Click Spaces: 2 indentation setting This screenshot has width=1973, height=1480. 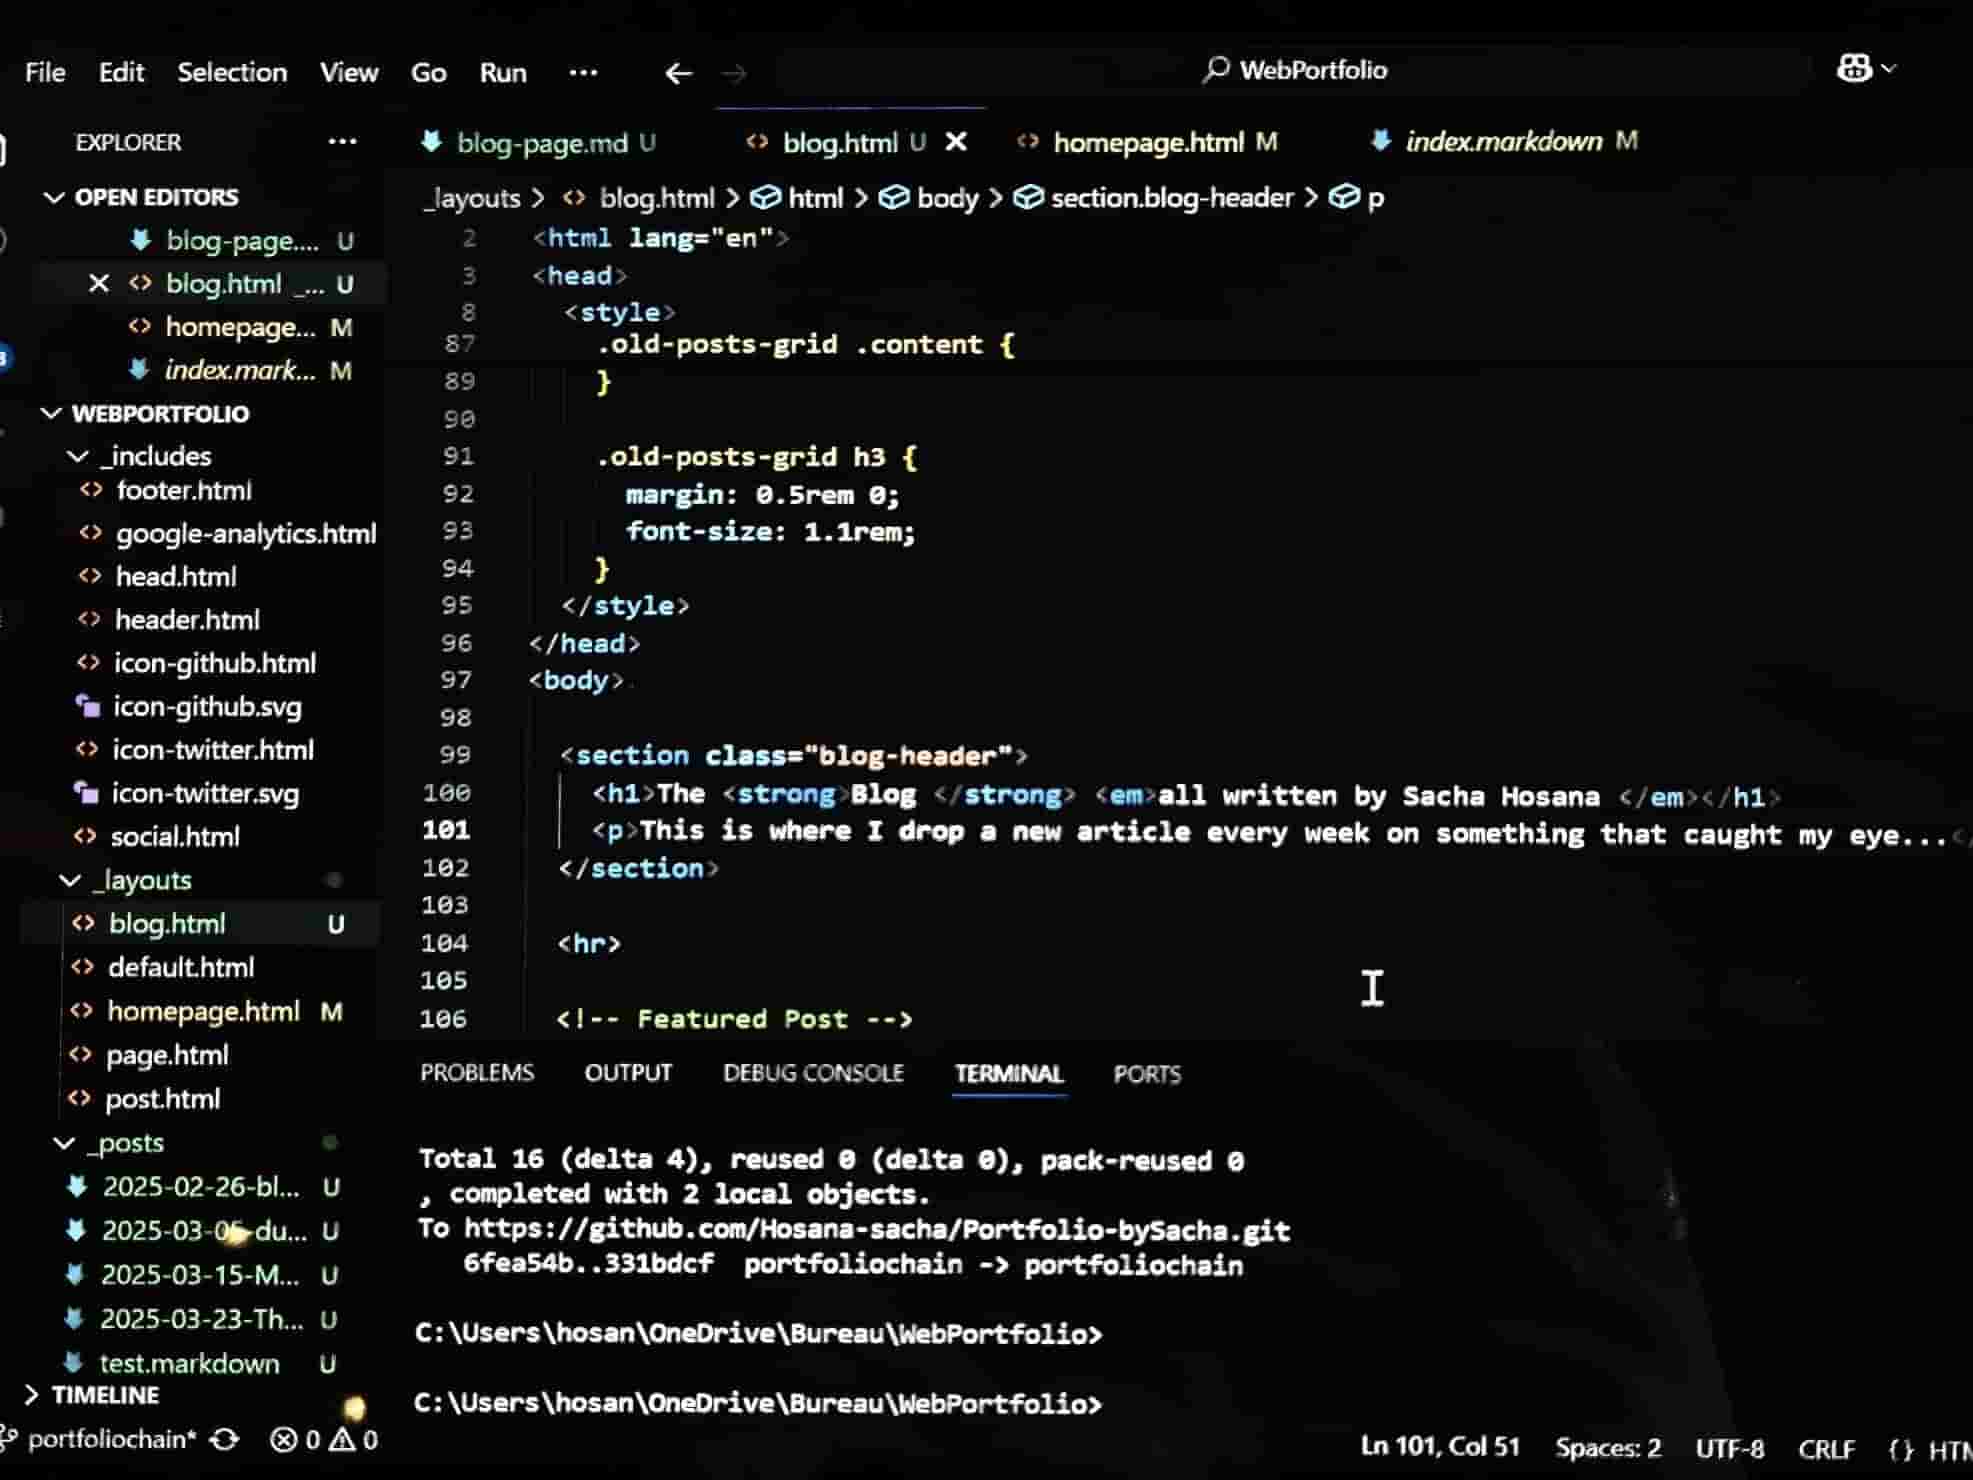(x=1607, y=1448)
